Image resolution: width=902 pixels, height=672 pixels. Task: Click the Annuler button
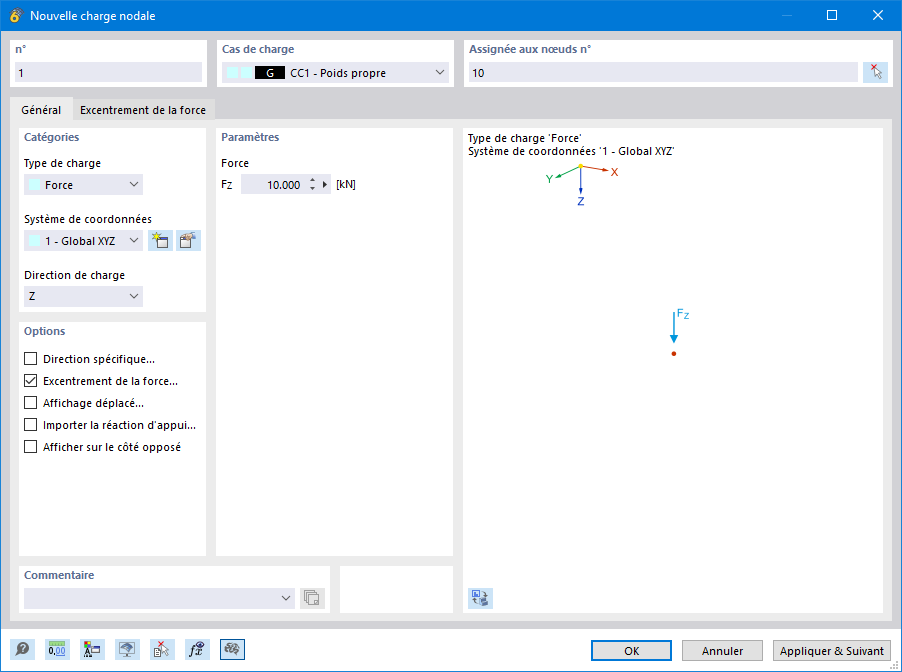coord(722,651)
